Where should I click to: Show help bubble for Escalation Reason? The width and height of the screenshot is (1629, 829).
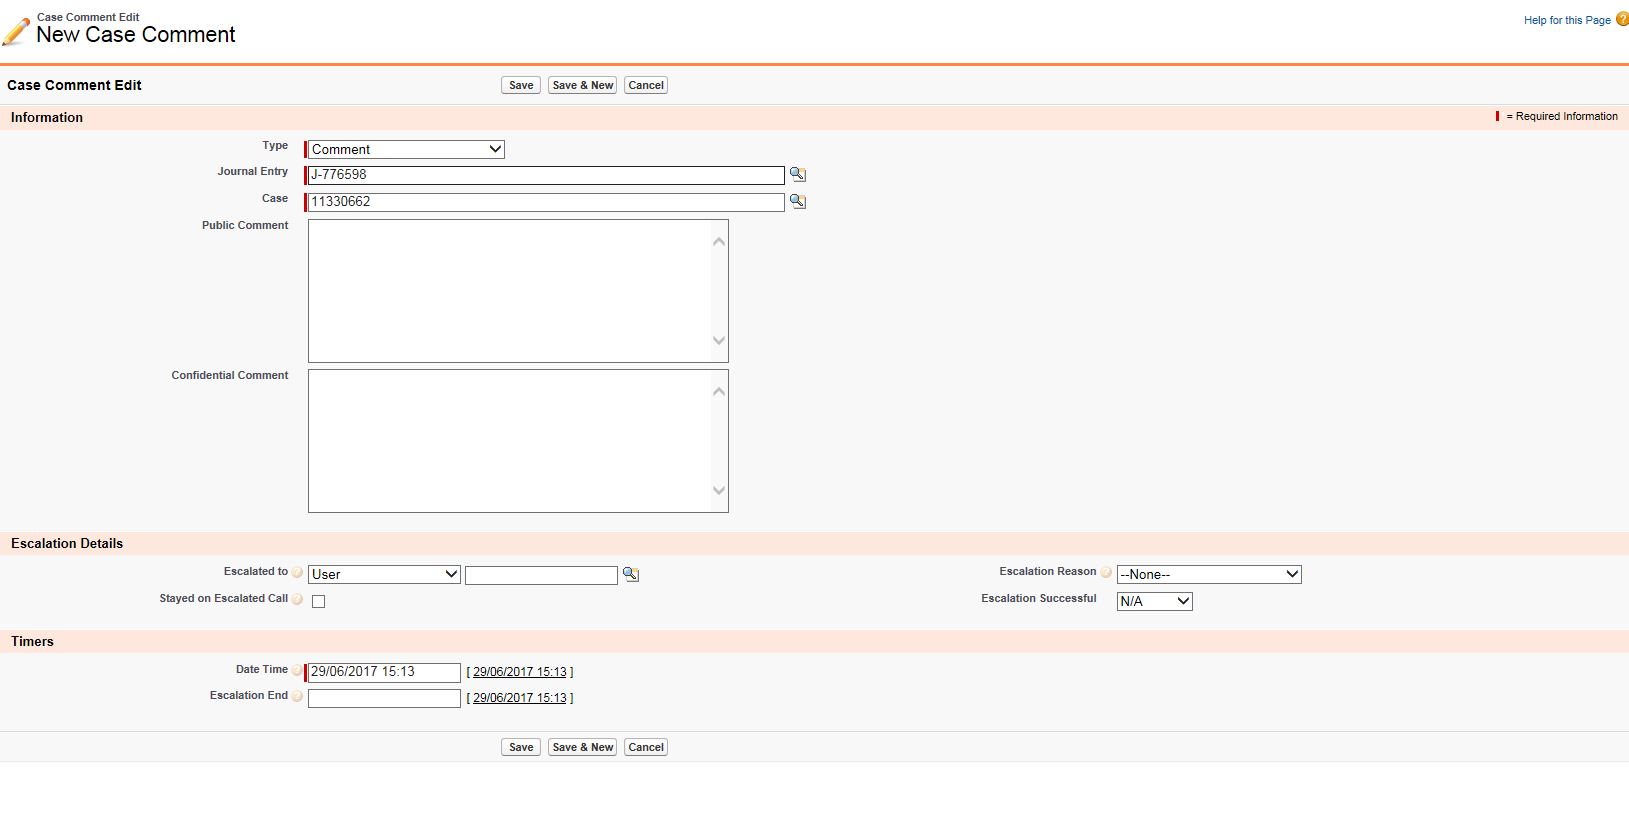click(1106, 572)
